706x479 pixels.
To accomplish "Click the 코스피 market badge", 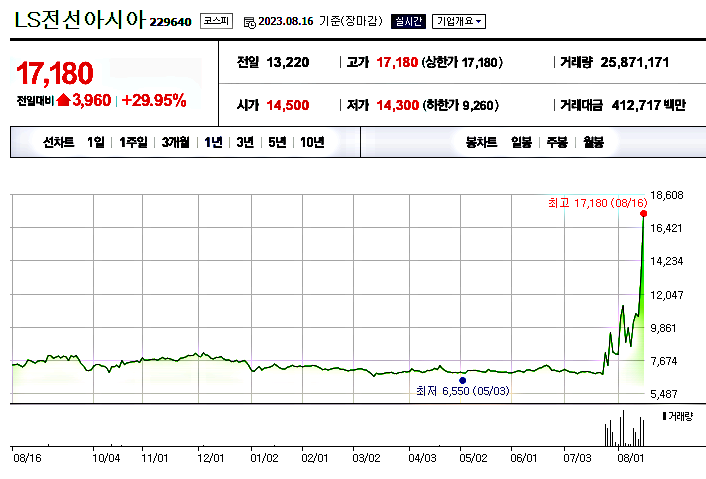I will pos(216,21).
